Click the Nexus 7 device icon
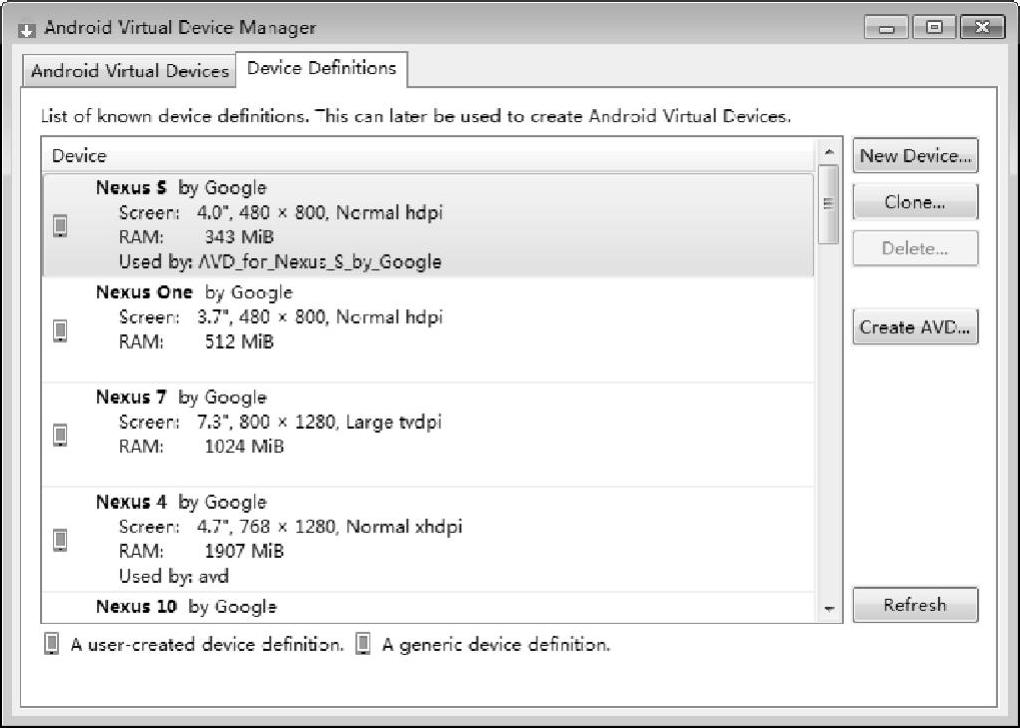The width and height of the screenshot is (1020, 728). [60, 435]
